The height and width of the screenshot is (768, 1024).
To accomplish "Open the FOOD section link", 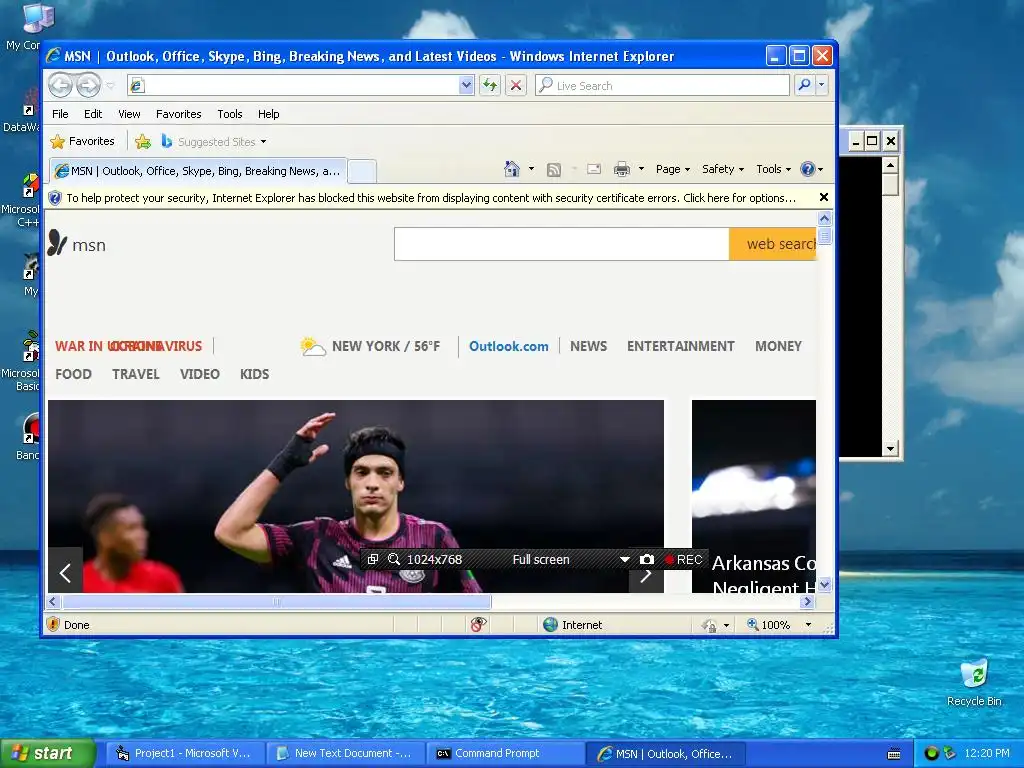I will (x=73, y=374).
